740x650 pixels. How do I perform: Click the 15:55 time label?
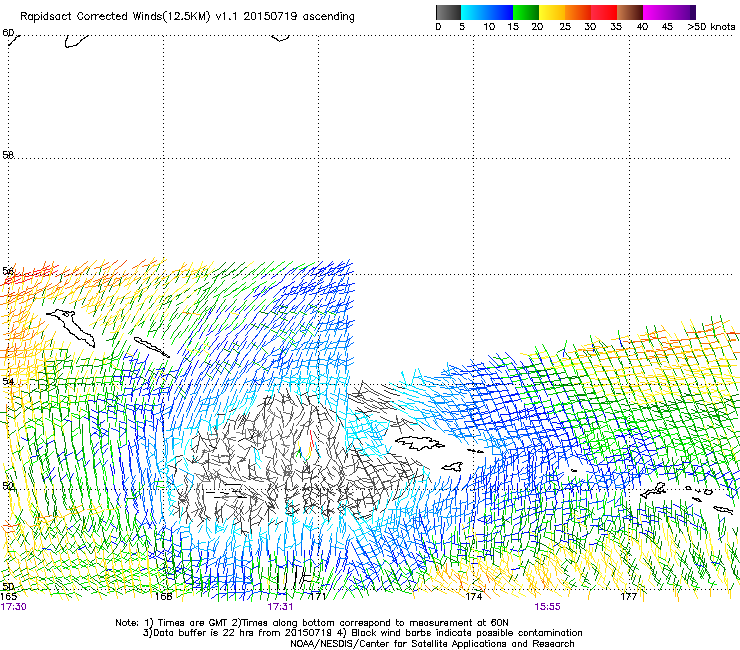click(547, 607)
